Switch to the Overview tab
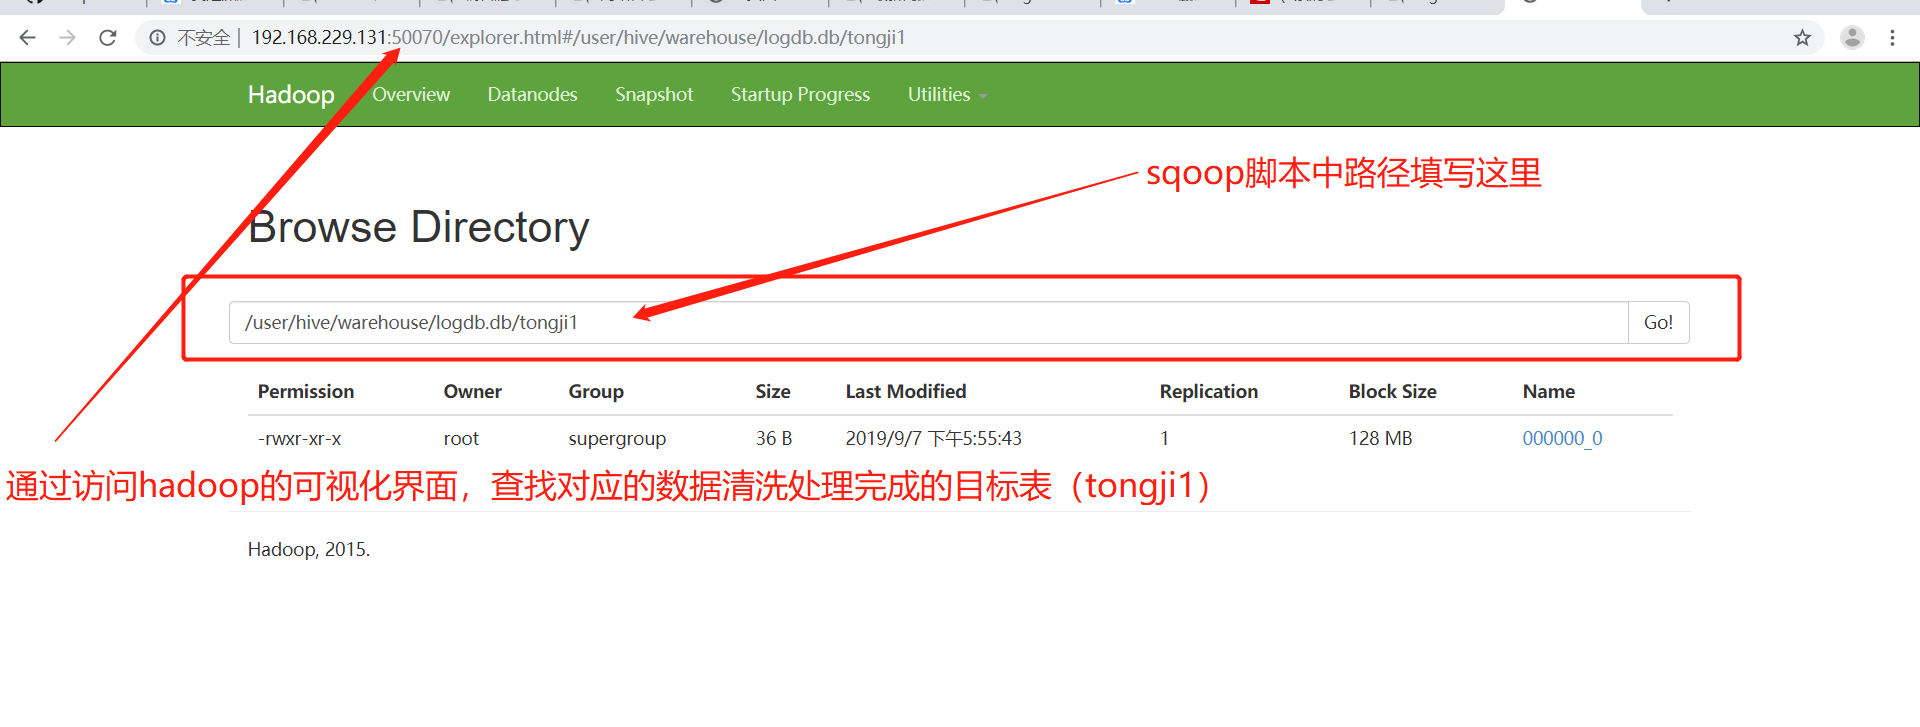The width and height of the screenshot is (1920, 727). (x=411, y=94)
